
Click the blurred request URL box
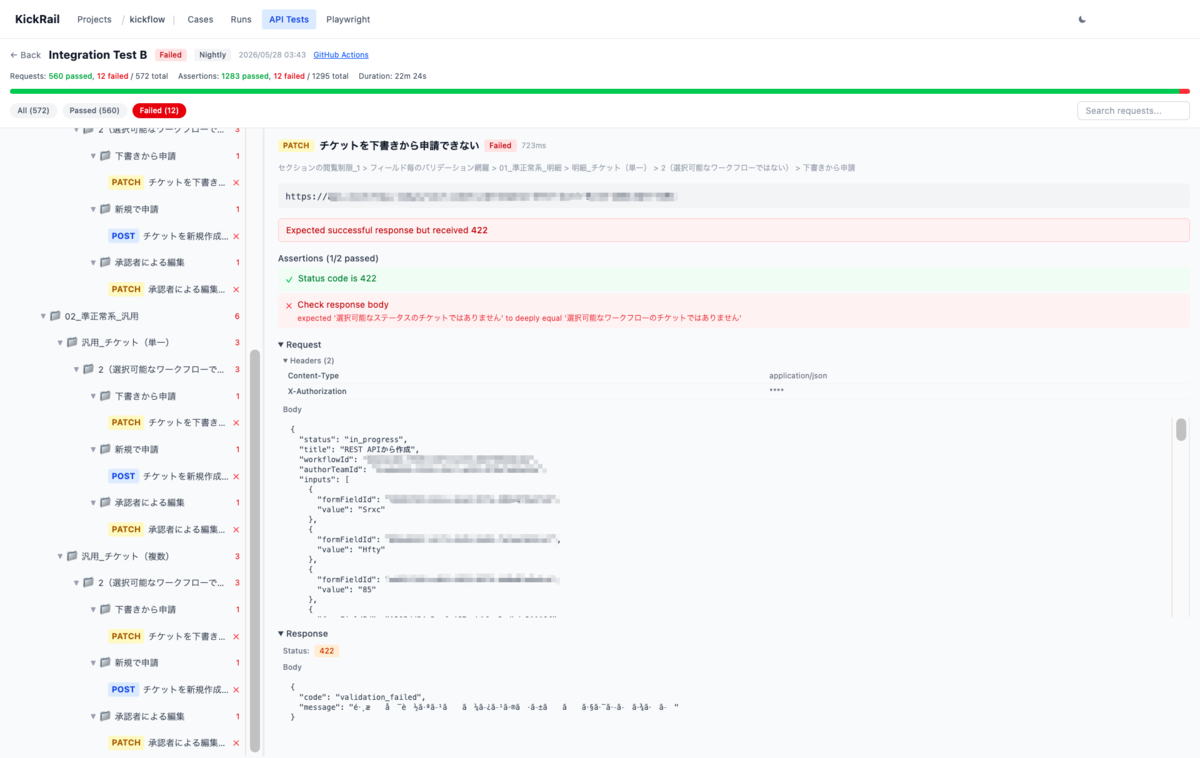pyautogui.click(x=734, y=197)
